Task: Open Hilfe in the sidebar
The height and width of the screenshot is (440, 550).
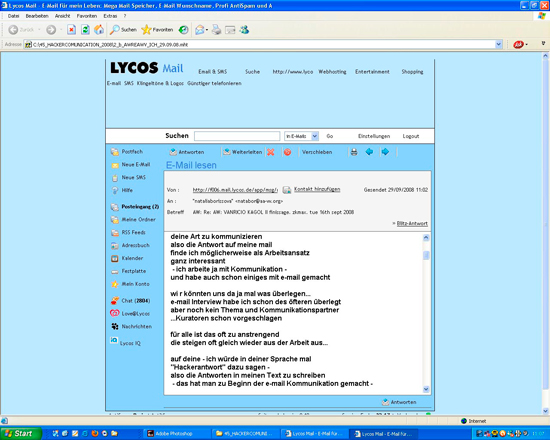Action: (x=122, y=190)
